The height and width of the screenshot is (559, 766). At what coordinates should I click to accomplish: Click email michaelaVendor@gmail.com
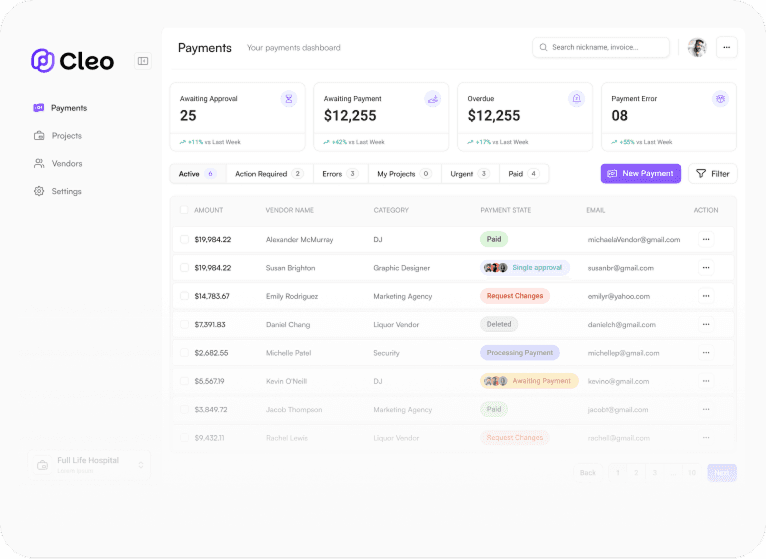coord(634,239)
